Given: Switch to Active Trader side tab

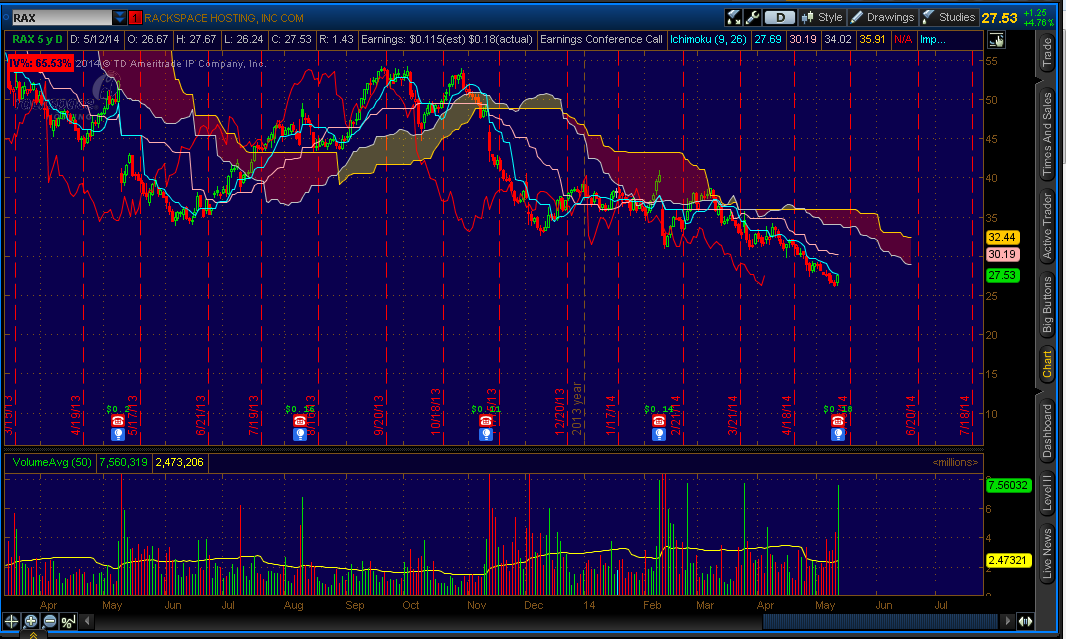Looking at the screenshot, I should [1048, 226].
